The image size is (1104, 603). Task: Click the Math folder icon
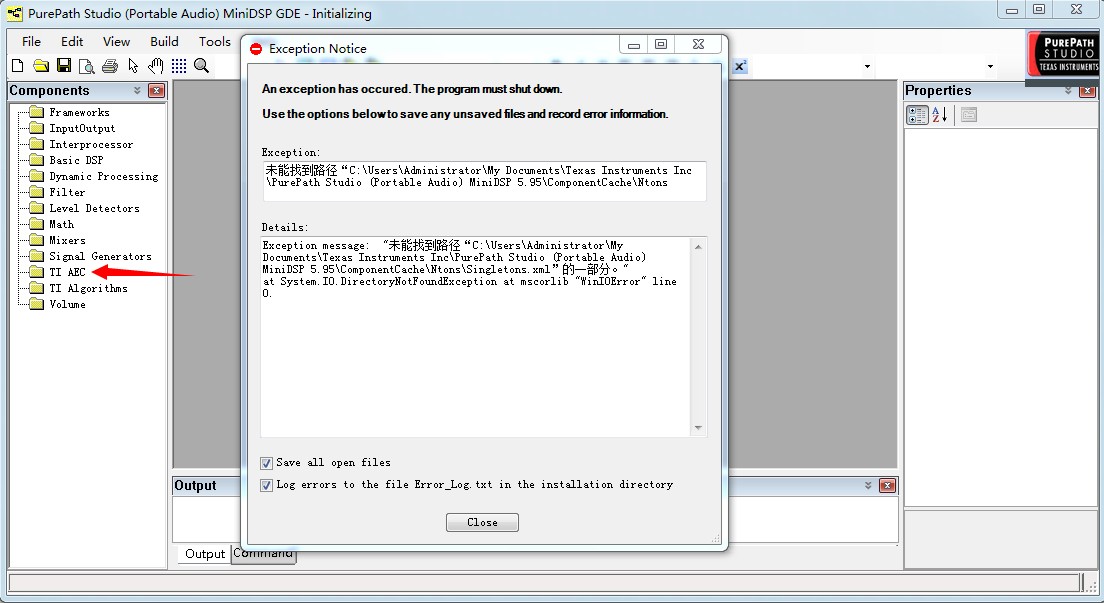click(37, 224)
